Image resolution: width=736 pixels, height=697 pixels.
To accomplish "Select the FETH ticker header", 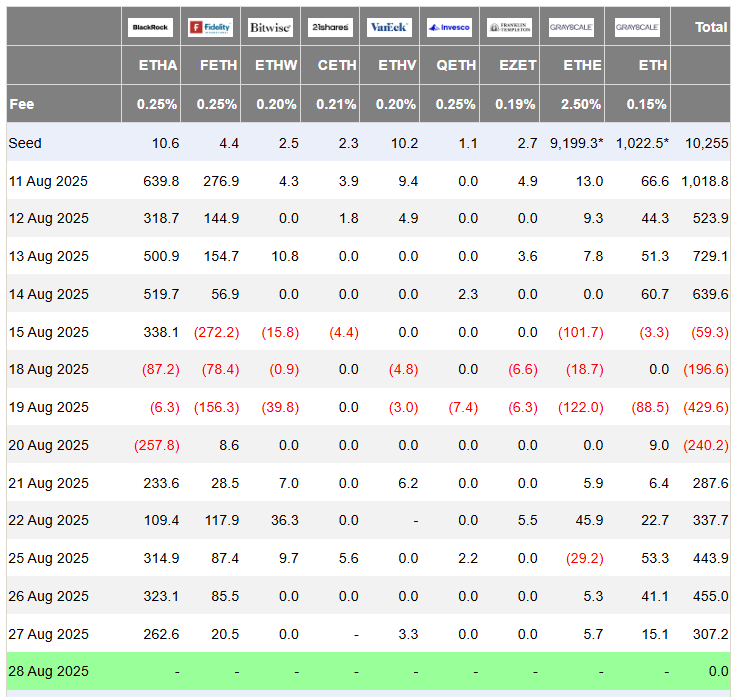I will 218,65.
